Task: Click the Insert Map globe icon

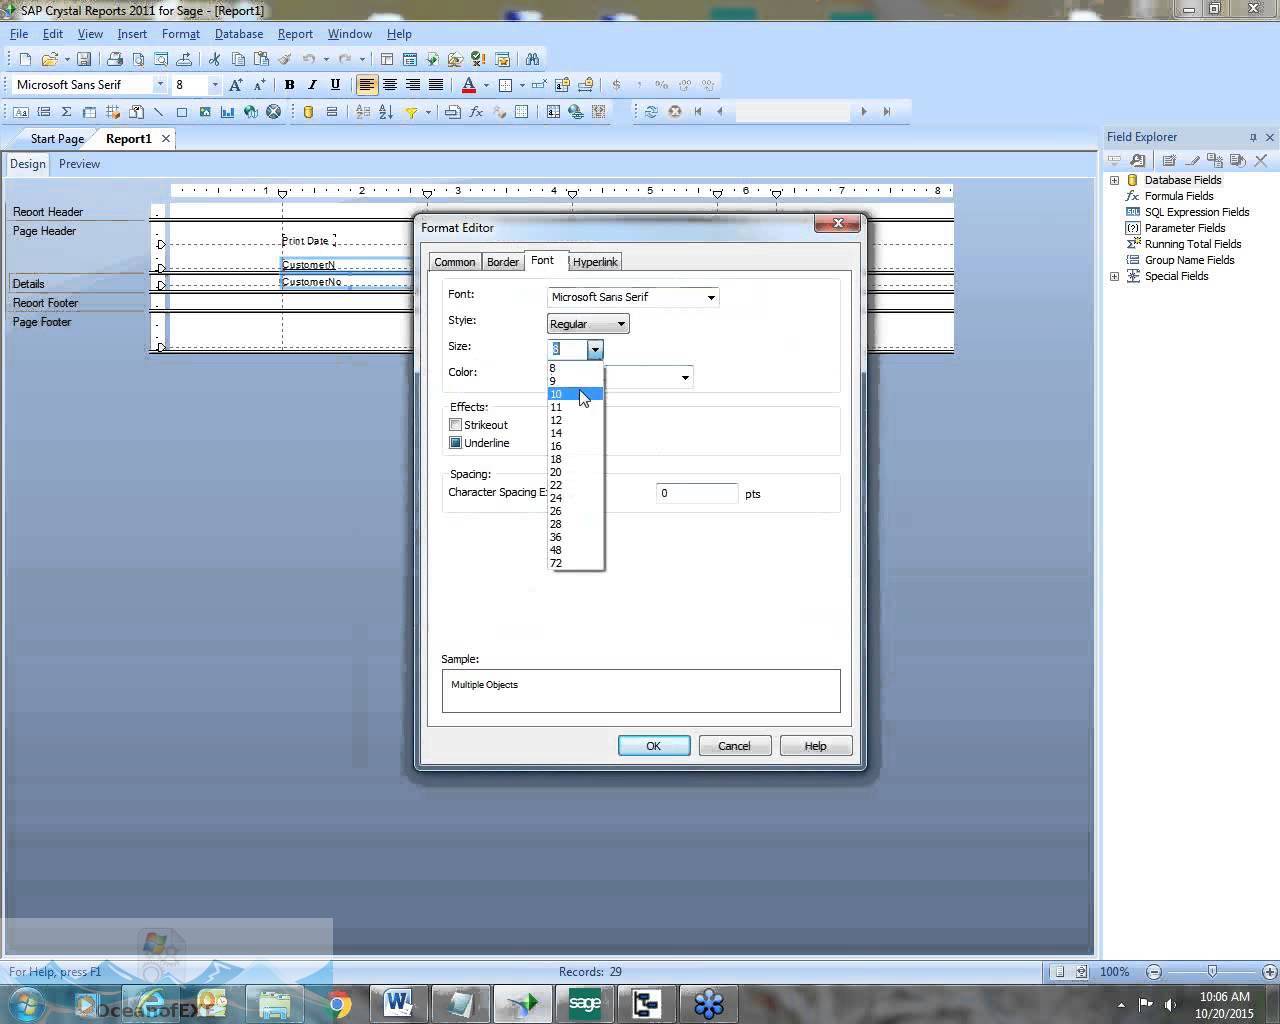Action: tap(251, 112)
